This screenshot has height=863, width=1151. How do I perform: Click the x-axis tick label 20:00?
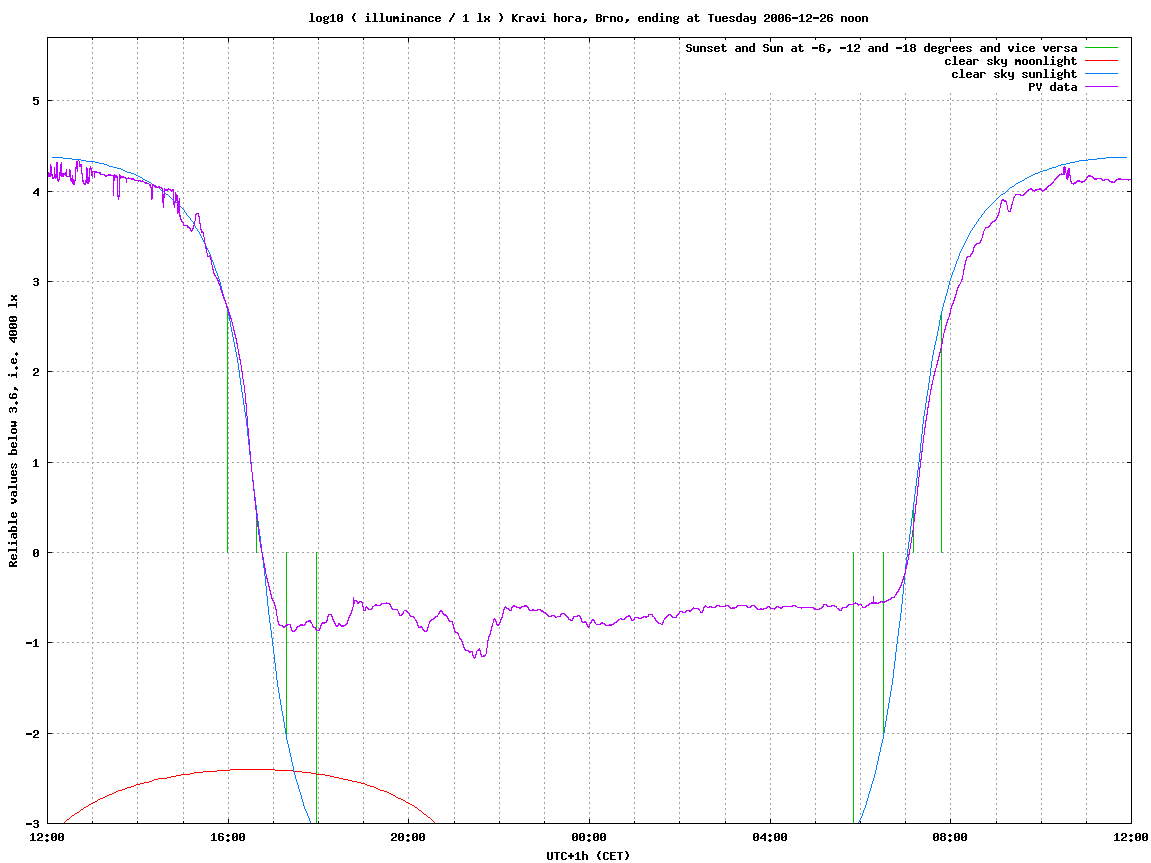(x=408, y=837)
